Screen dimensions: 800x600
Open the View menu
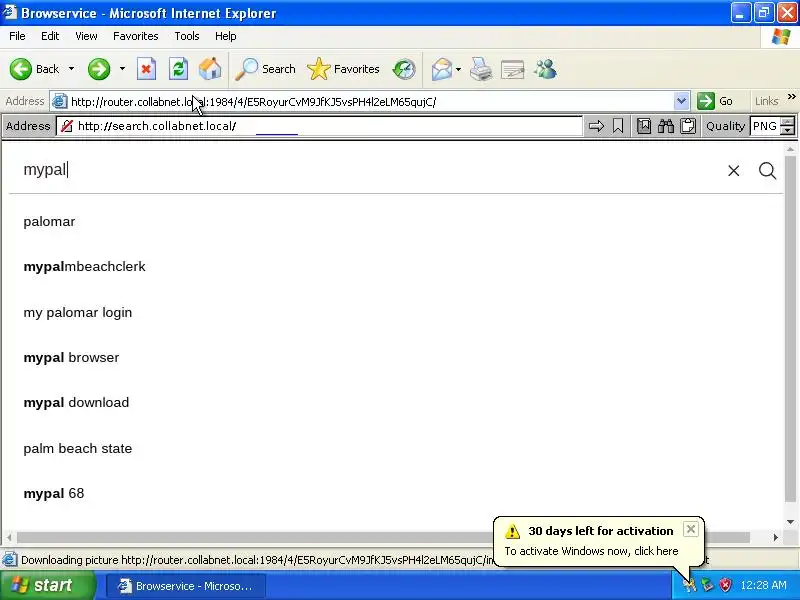coord(86,36)
